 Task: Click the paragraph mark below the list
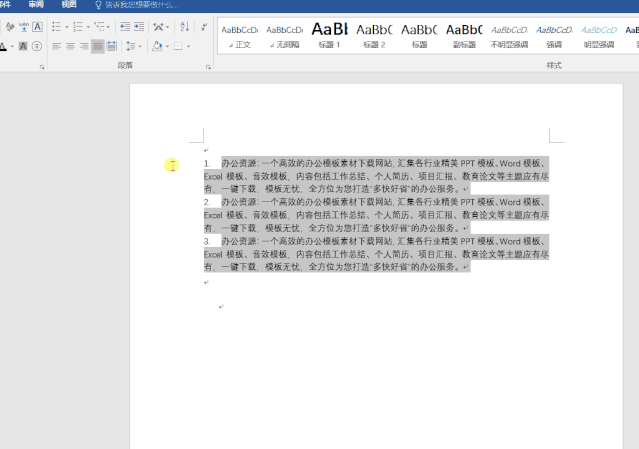pos(206,282)
